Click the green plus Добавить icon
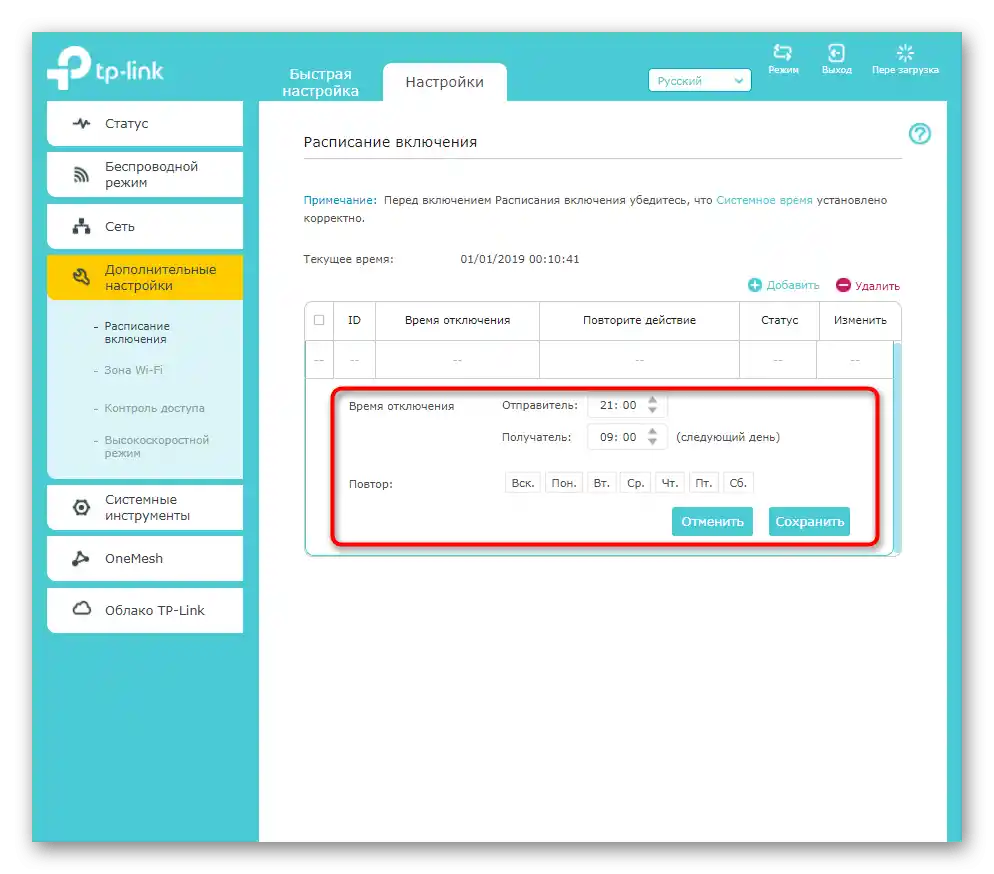Screen dimensions: 994x874 [x=754, y=285]
